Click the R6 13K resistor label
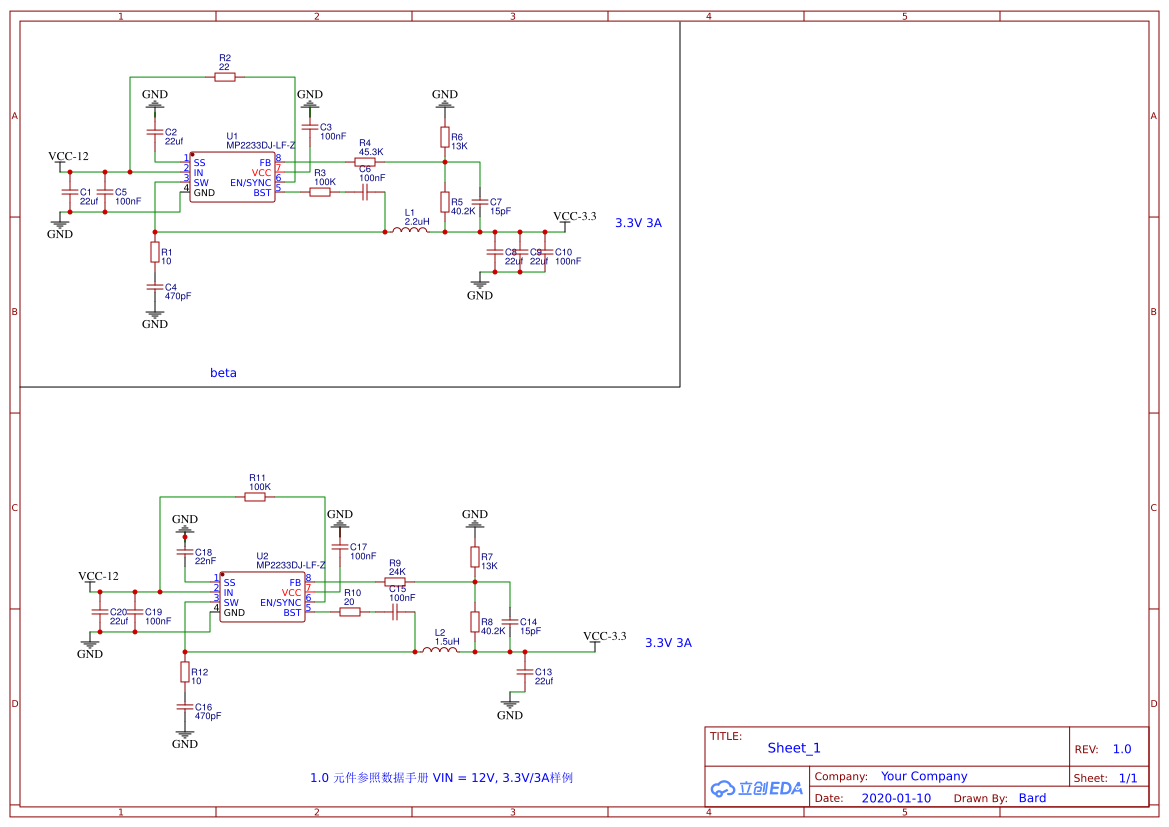The image size is (1169, 827). pos(459,142)
